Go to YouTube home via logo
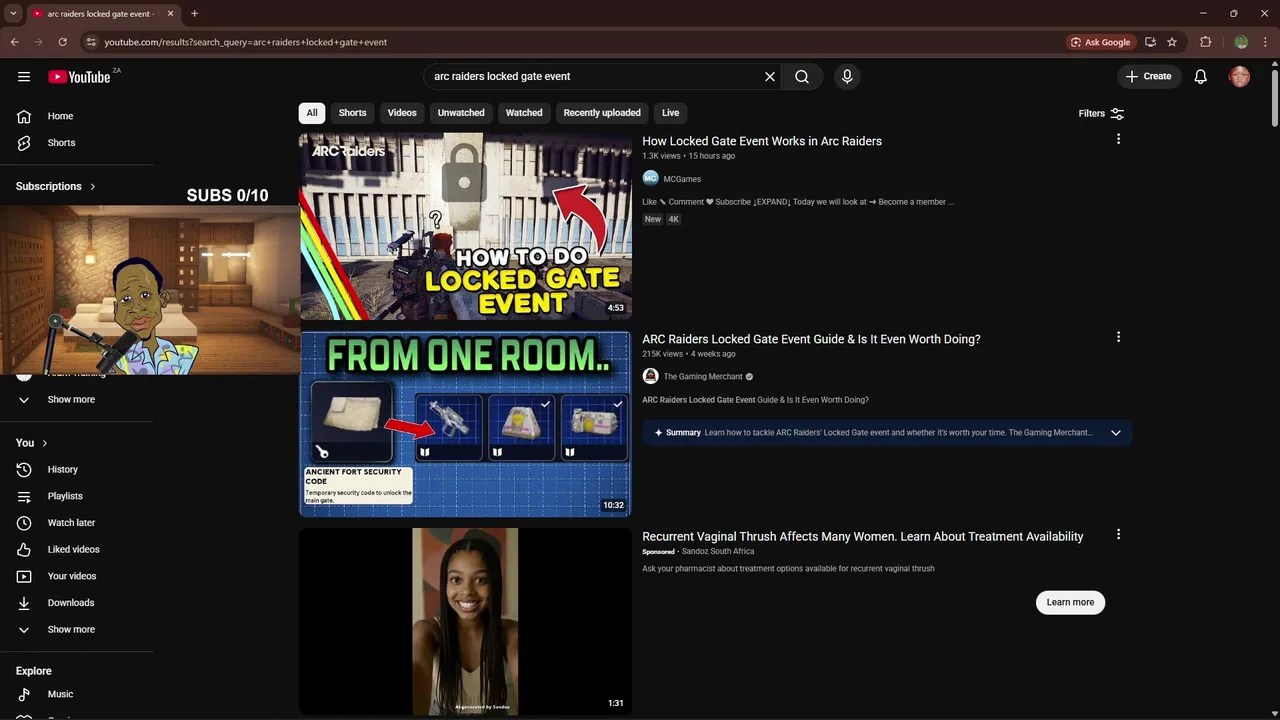Image resolution: width=1280 pixels, height=720 pixels. (79, 77)
